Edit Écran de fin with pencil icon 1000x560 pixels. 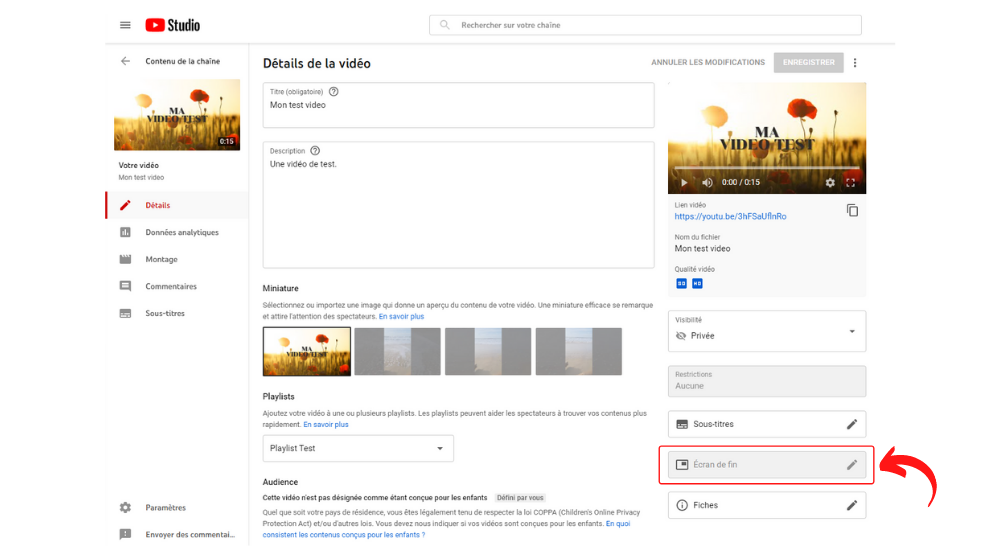click(851, 465)
